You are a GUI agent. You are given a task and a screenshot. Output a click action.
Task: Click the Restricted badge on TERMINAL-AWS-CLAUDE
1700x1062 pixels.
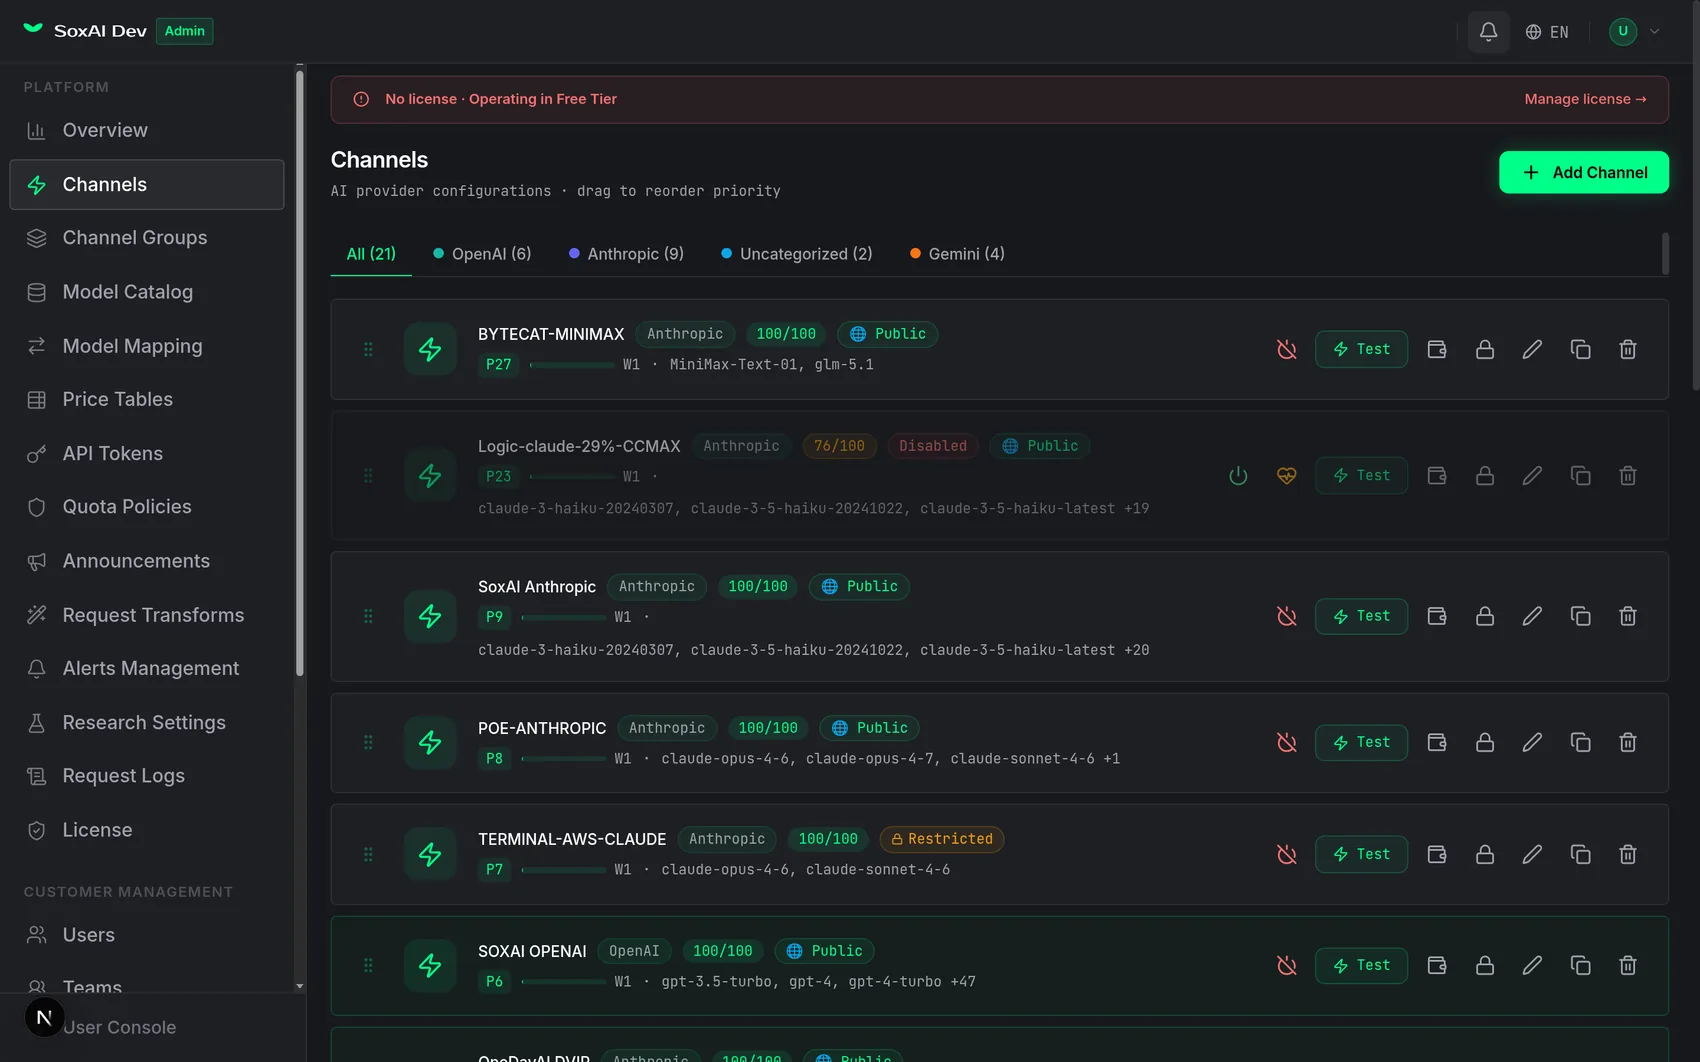click(x=941, y=839)
